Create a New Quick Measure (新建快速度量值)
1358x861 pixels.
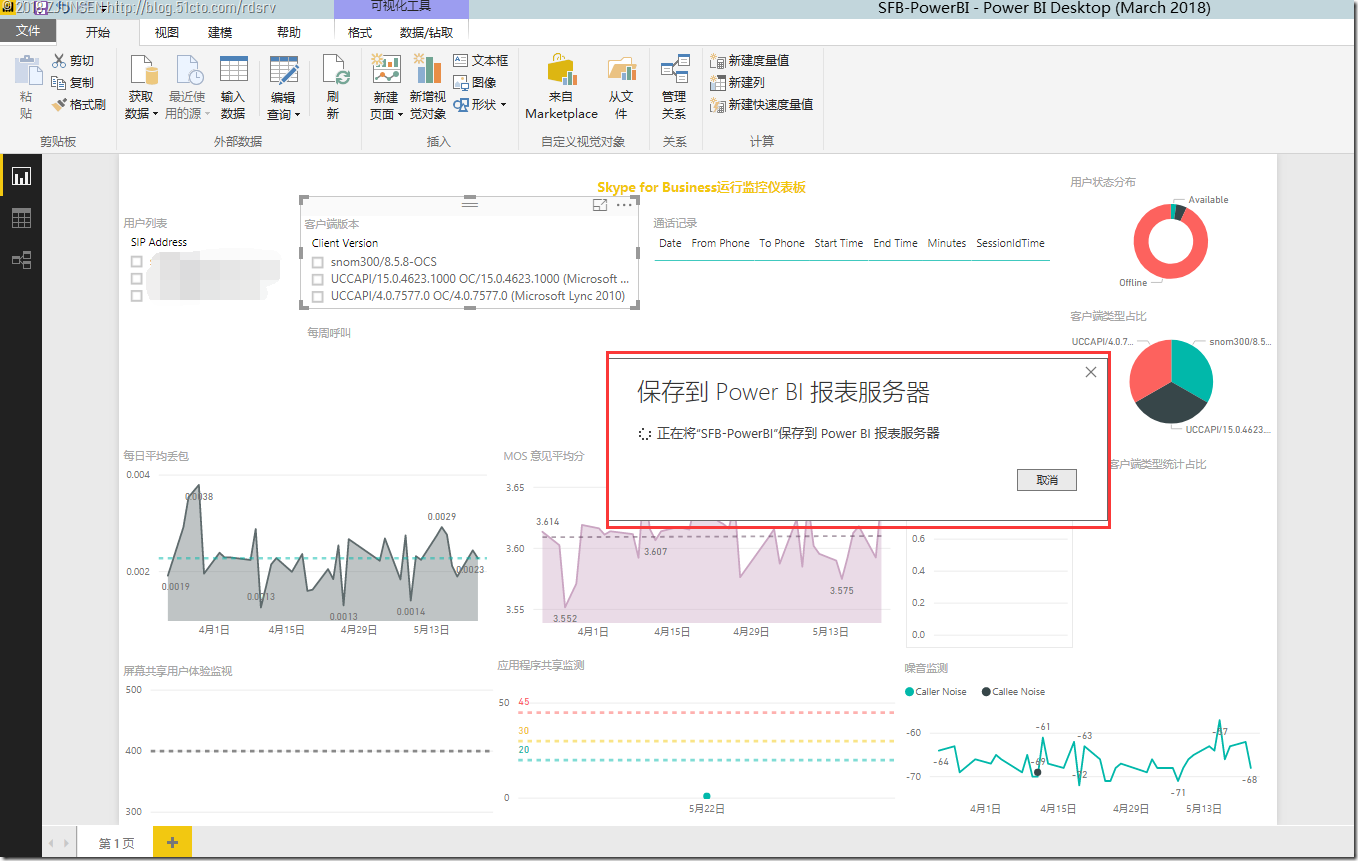pos(761,104)
